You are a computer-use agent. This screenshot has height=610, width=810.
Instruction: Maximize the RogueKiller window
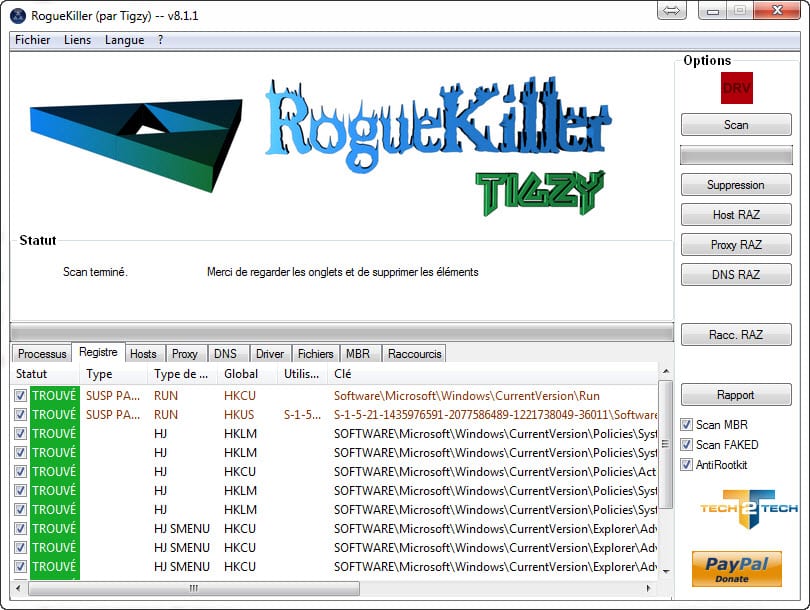point(740,10)
